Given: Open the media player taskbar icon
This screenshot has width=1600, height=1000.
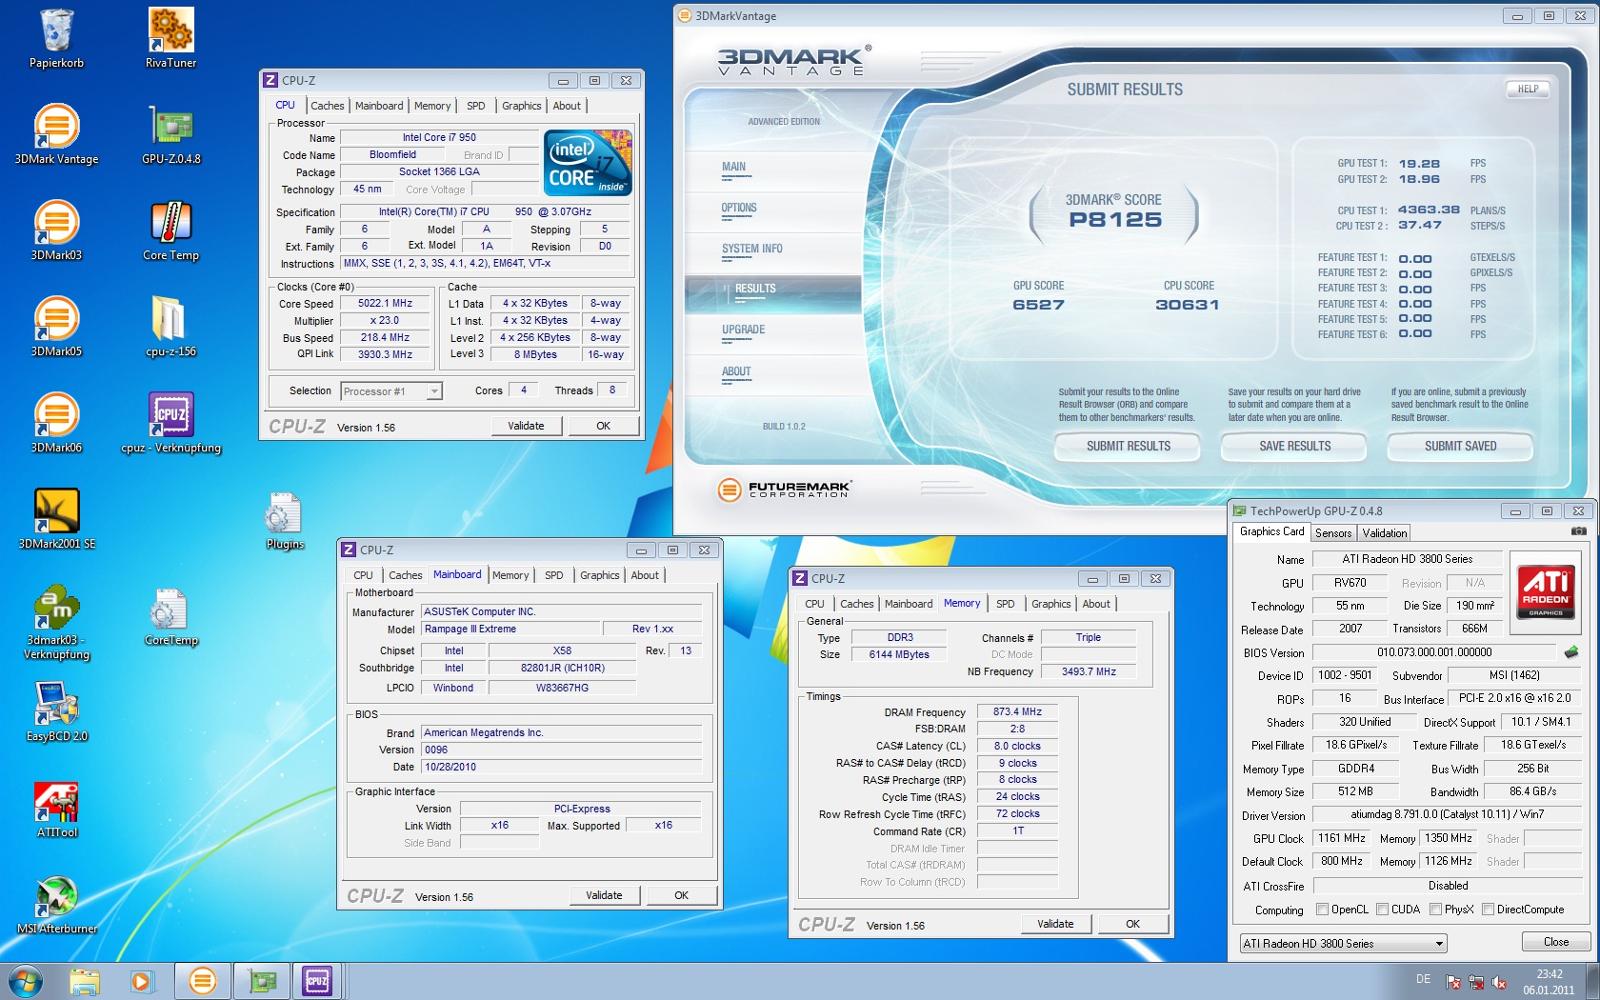Looking at the screenshot, I should point(141,981).
